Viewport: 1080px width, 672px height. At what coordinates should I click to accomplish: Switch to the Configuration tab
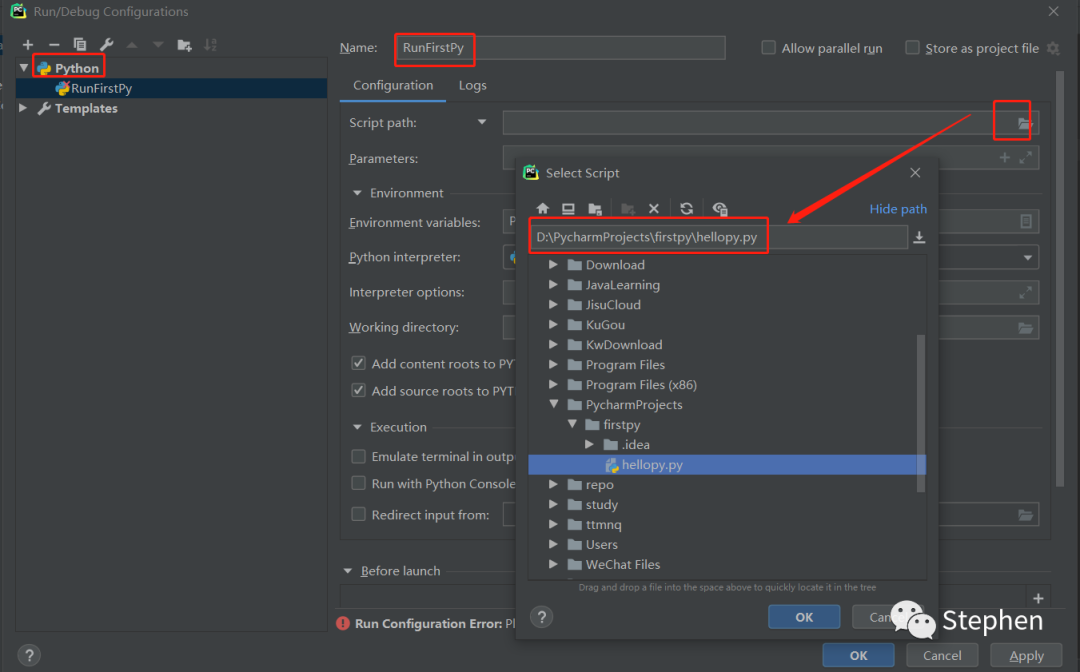pos(393,85)
